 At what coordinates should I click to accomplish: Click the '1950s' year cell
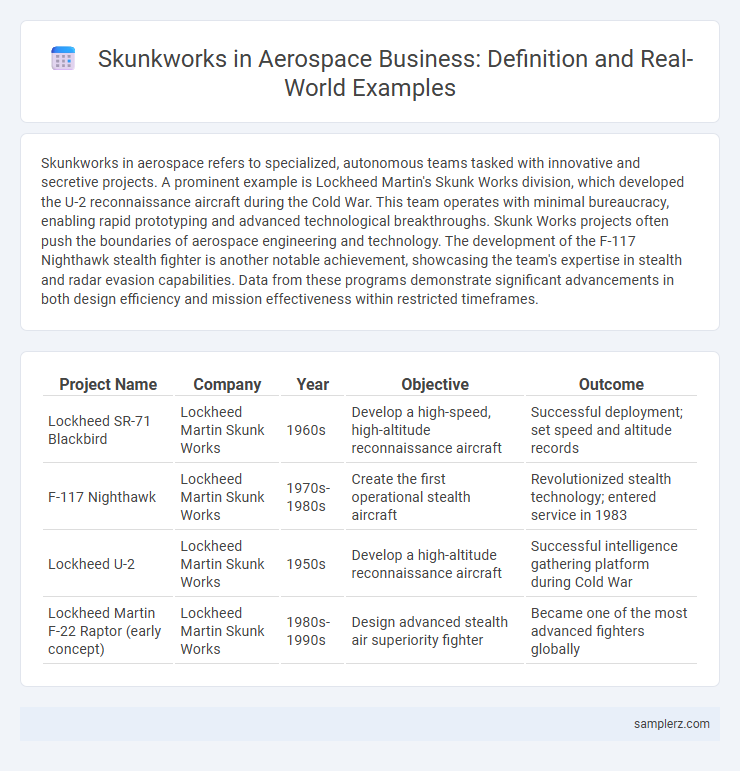click(x=312, y=563)
